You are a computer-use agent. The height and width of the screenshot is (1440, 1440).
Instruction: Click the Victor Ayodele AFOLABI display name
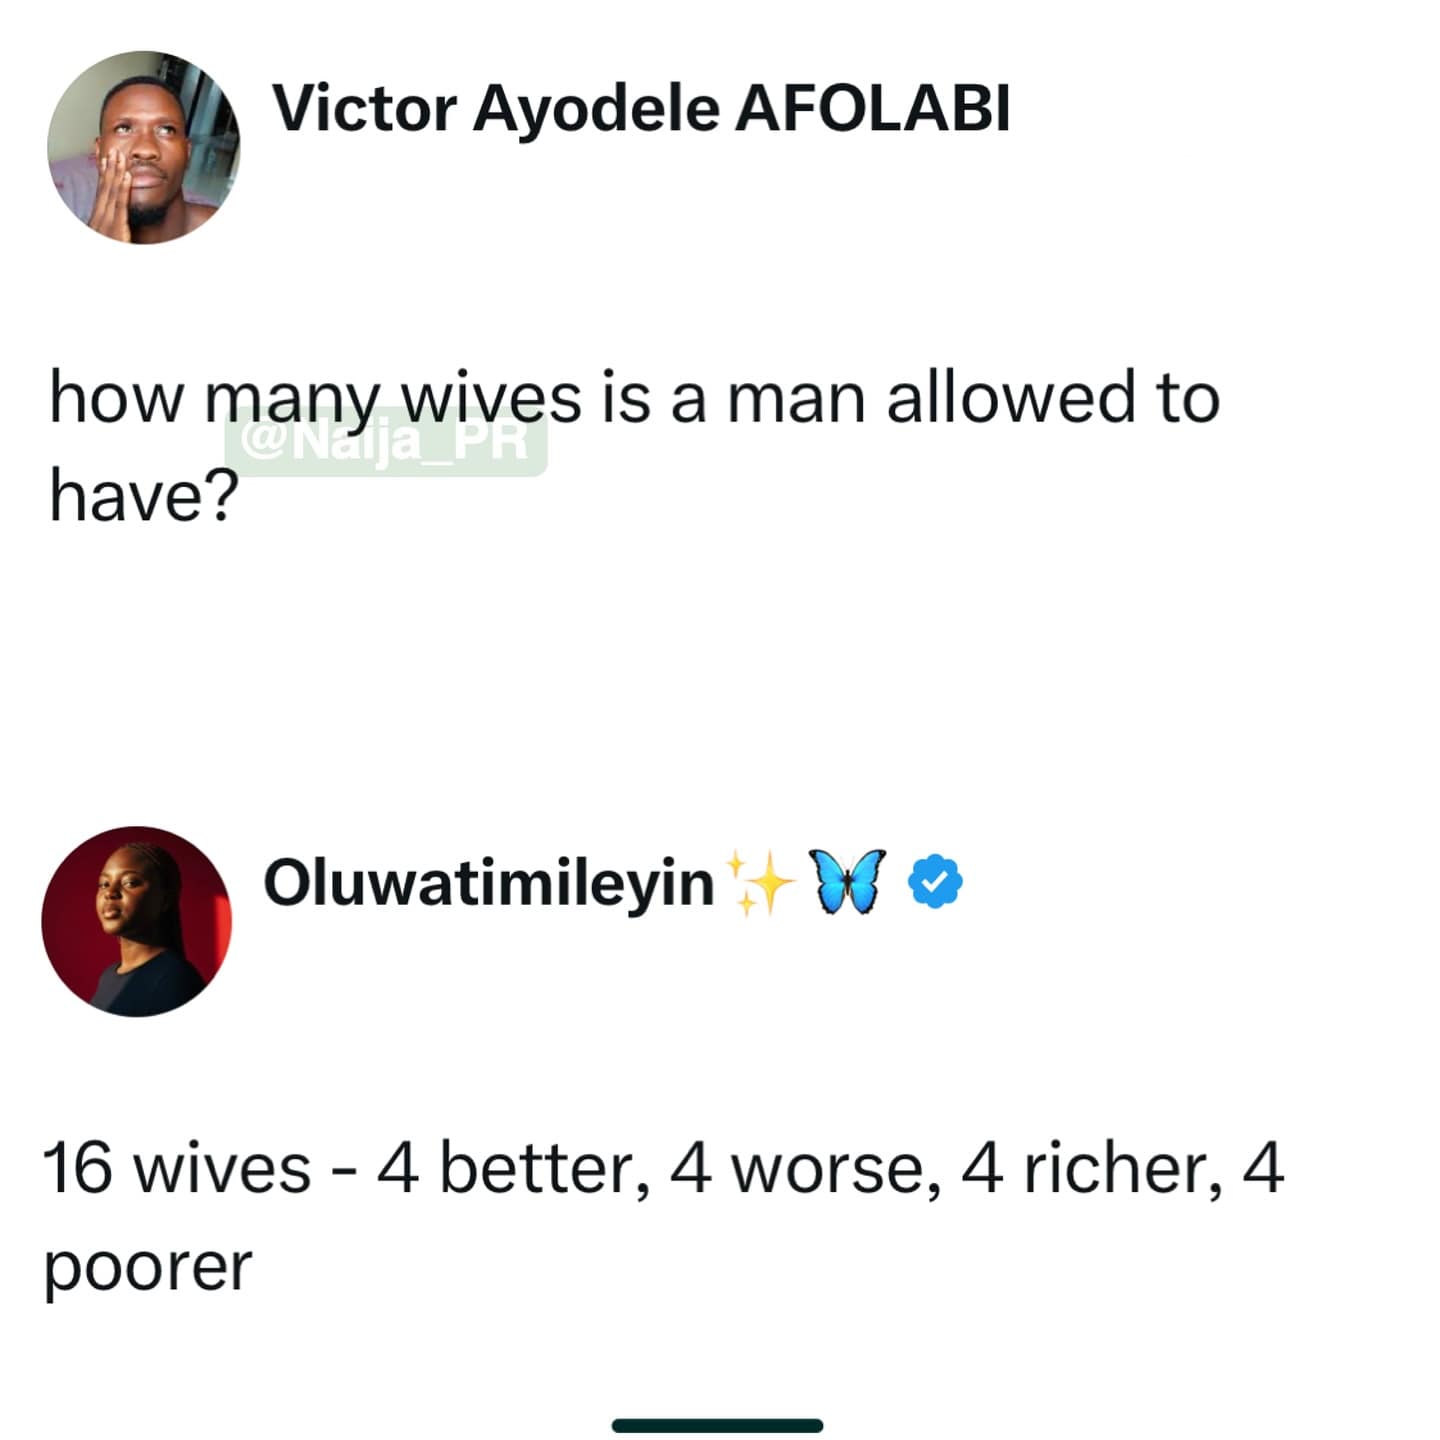coord(641,108)
